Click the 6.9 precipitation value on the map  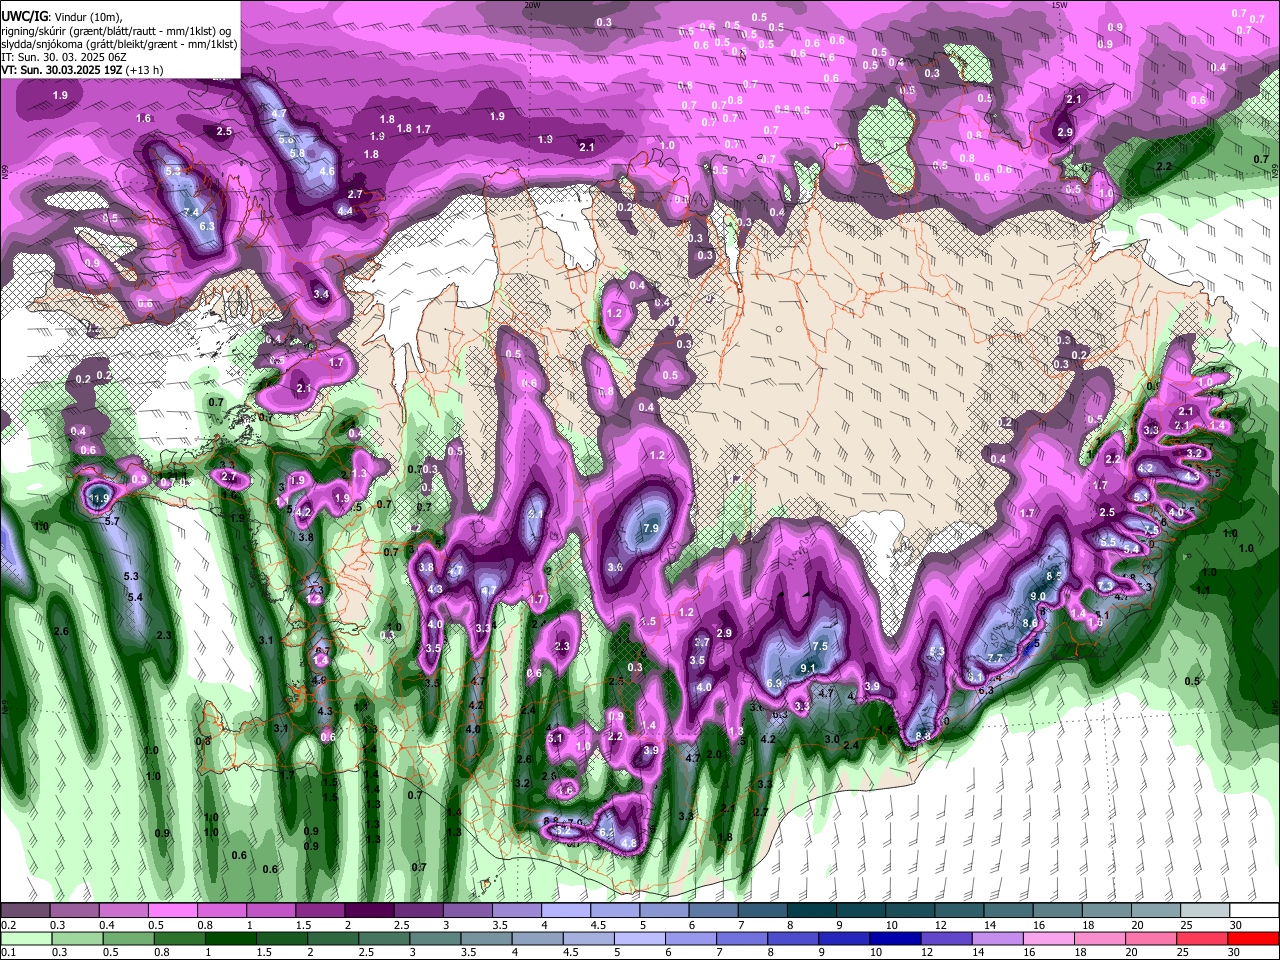coord(774,684)
